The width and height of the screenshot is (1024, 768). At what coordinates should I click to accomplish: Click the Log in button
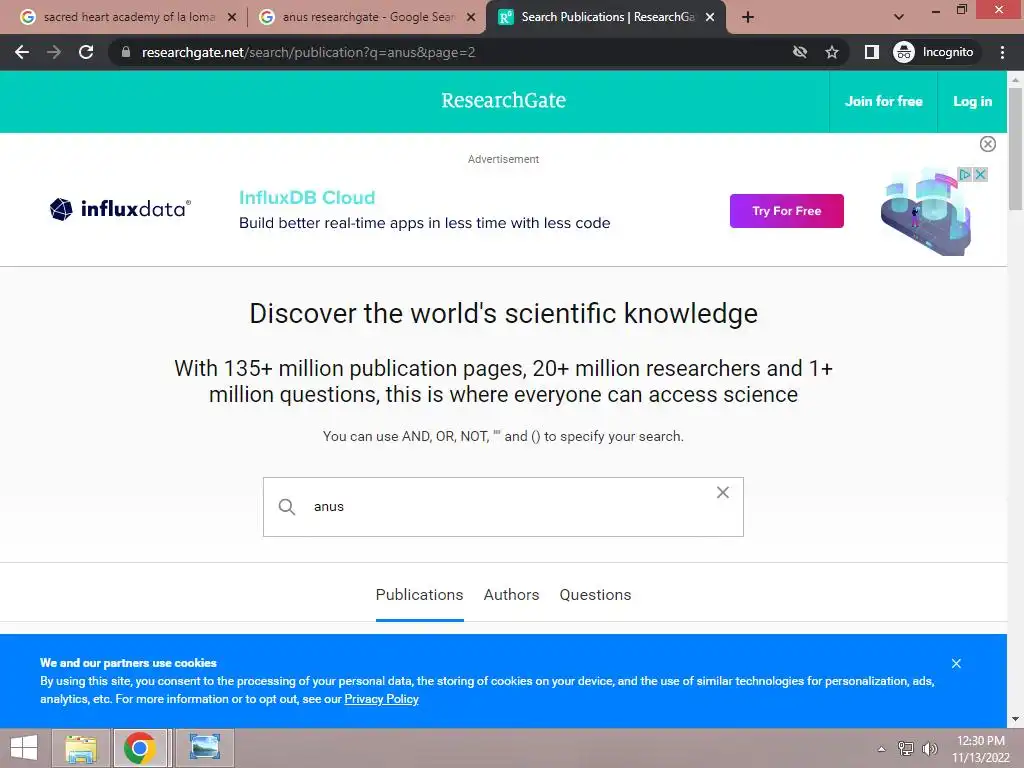coord(972,101)
